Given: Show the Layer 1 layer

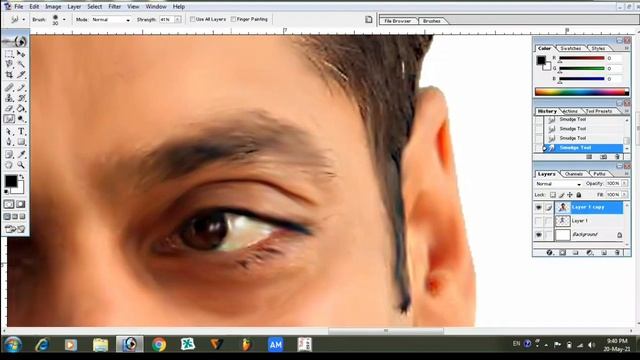Looking at the screenshot, I should 538,221.
